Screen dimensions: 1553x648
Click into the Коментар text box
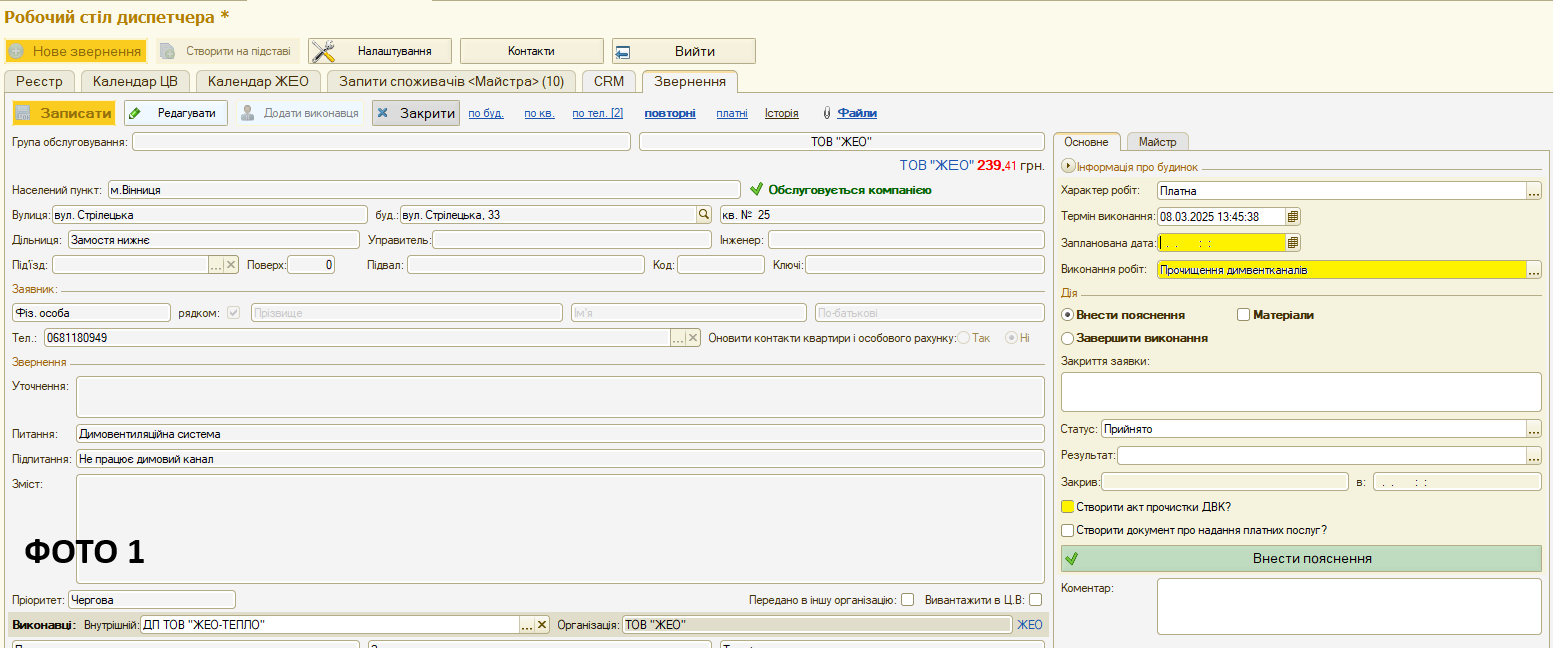coord(1348,606)
